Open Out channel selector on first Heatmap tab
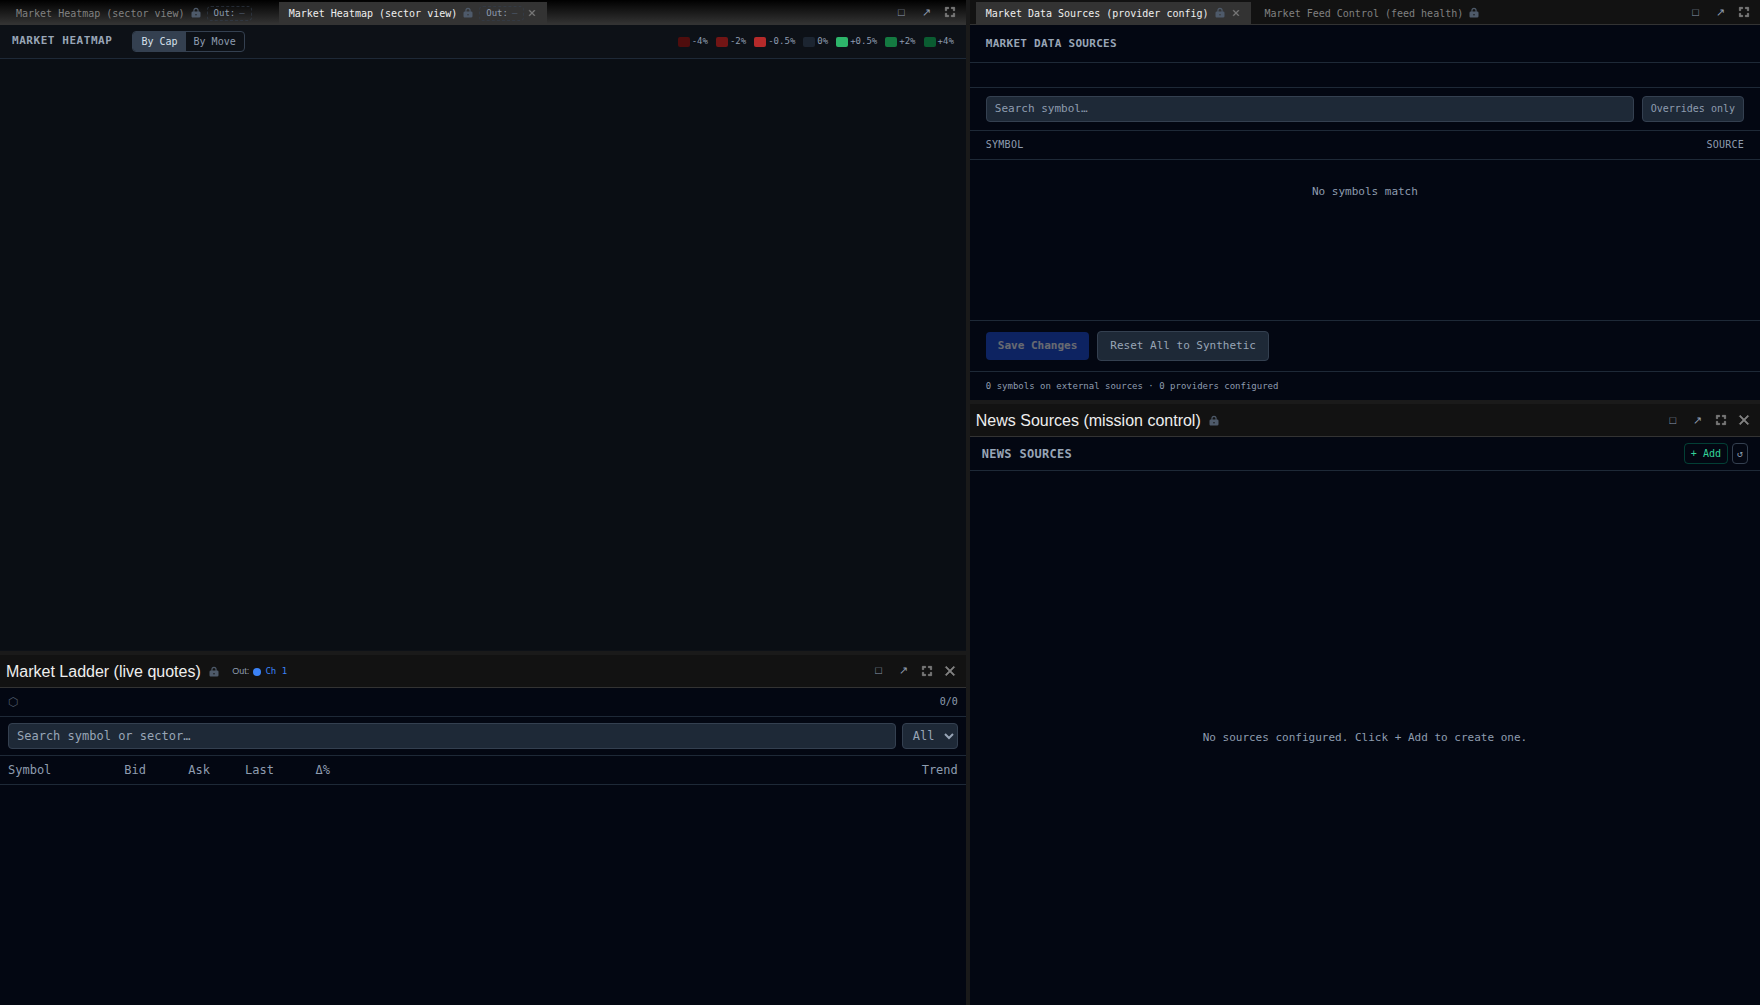Screen dimensions: 1760x1005 pos(229,13)
